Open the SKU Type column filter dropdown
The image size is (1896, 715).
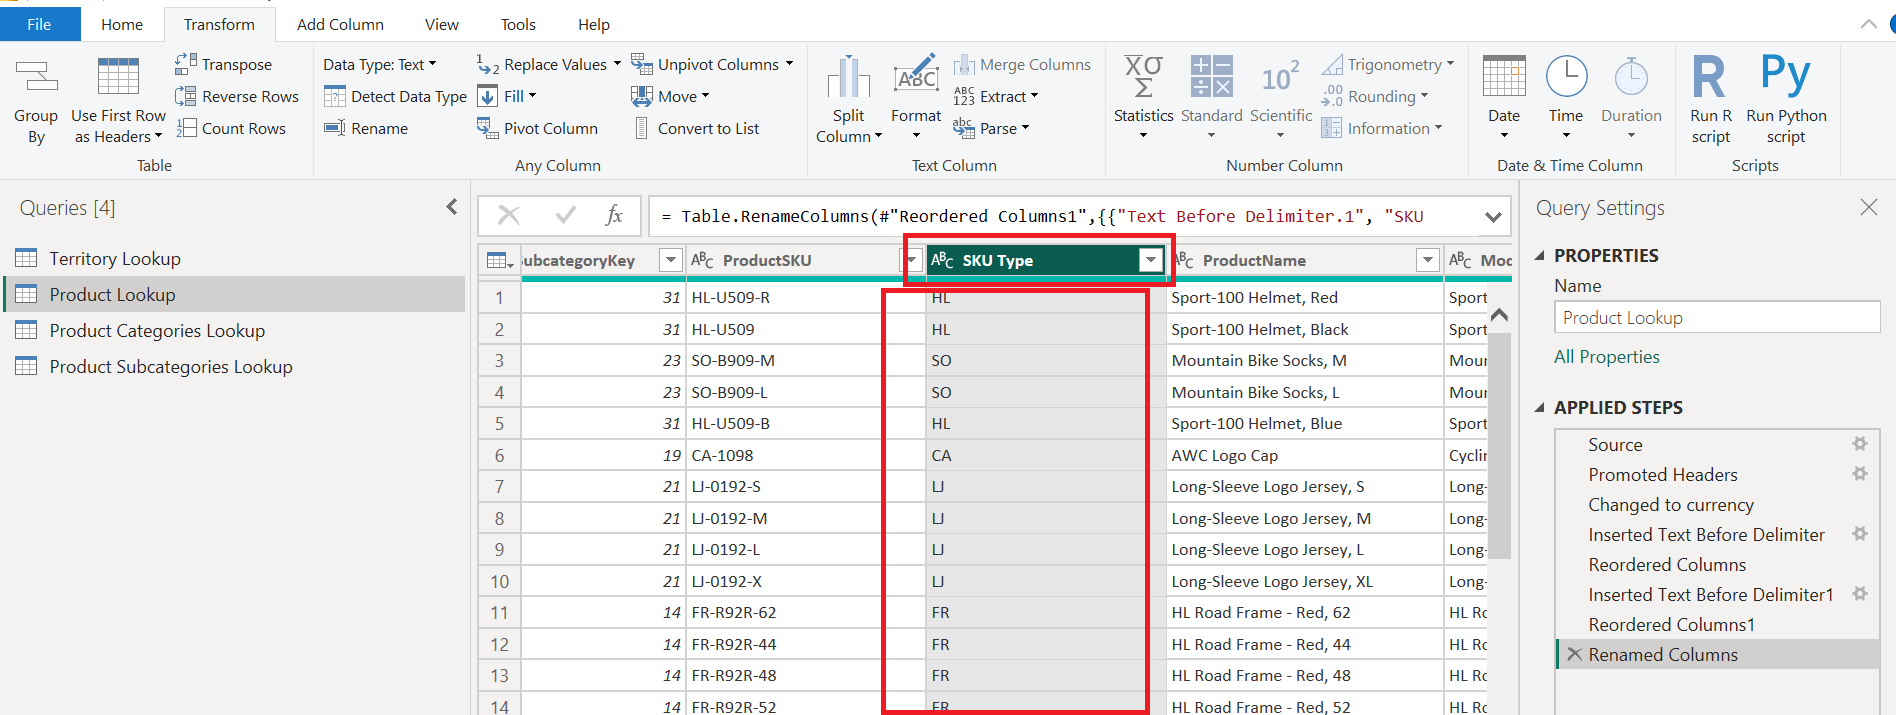(x=1151, y=260)
